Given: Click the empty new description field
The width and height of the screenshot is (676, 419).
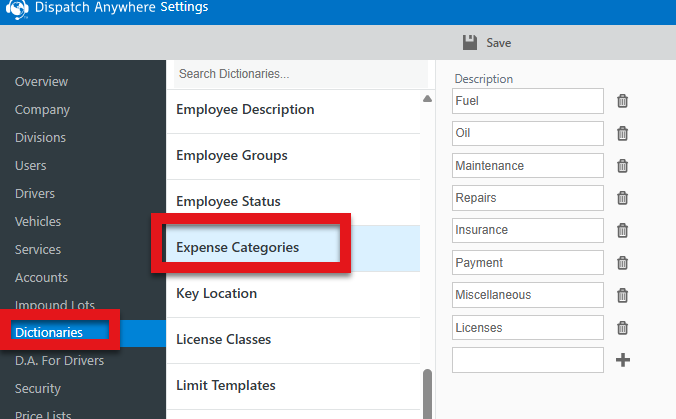Looking at the screenshot, I should (x=528, y=360).
